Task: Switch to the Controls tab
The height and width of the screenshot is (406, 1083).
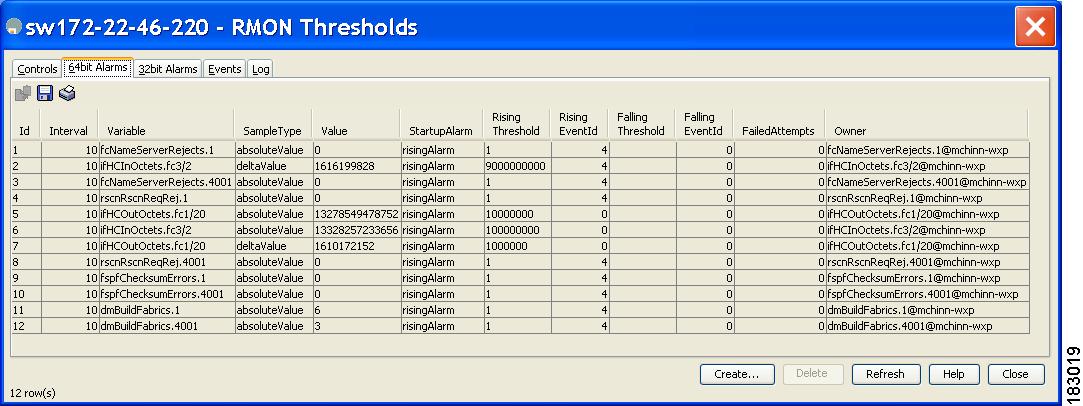Action: tap(37, 69)
